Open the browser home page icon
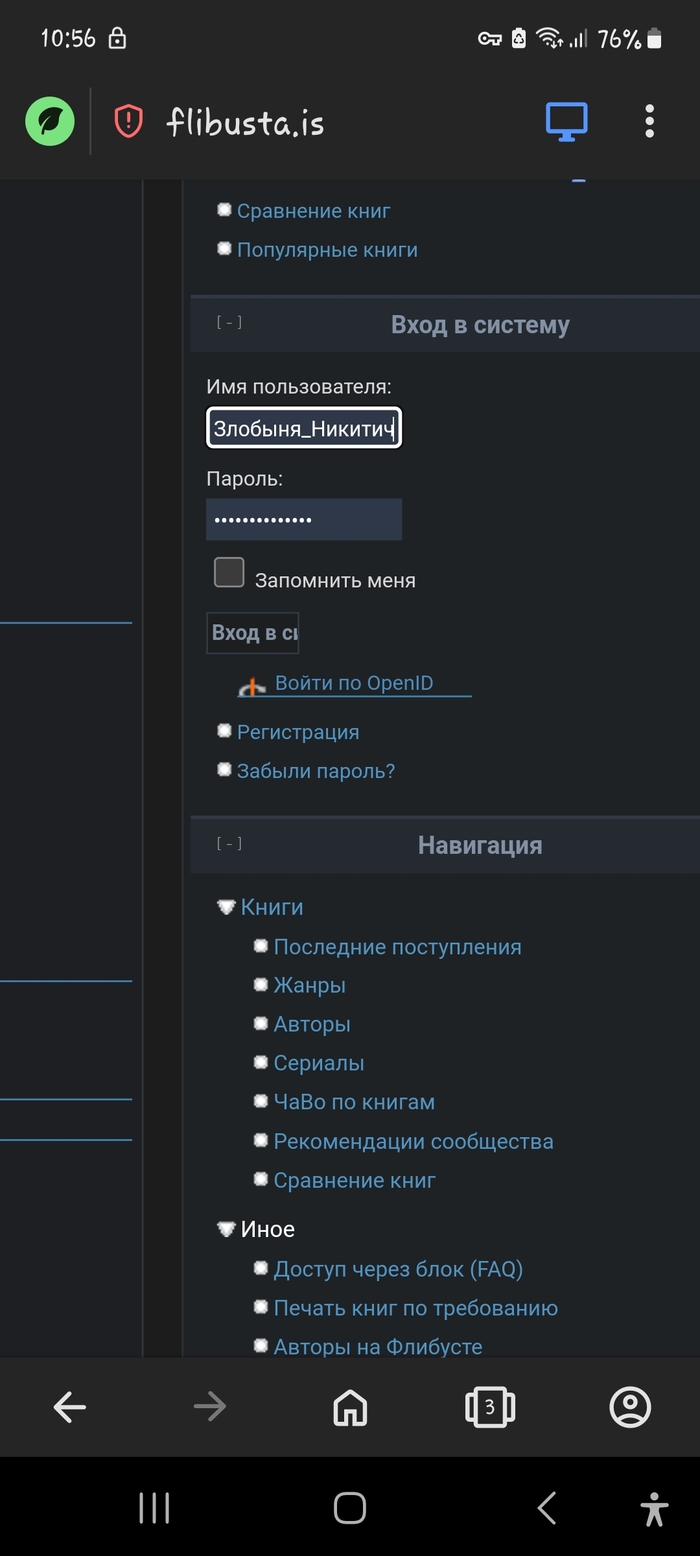This screenshot has width=700, height=1556. point(350,1407)
